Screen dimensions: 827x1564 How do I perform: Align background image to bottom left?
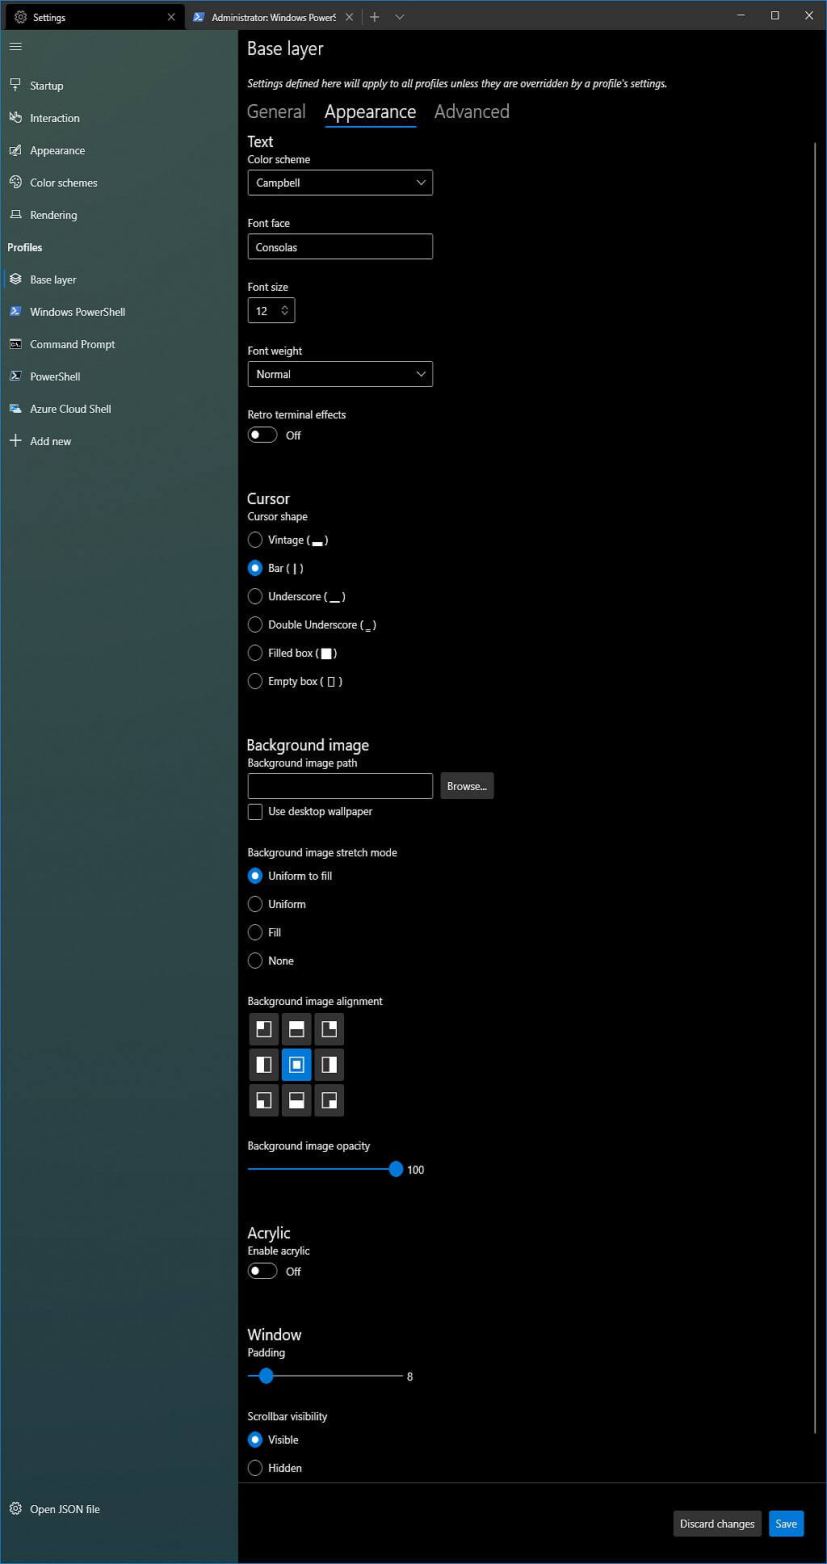(x=264, y=1100)
